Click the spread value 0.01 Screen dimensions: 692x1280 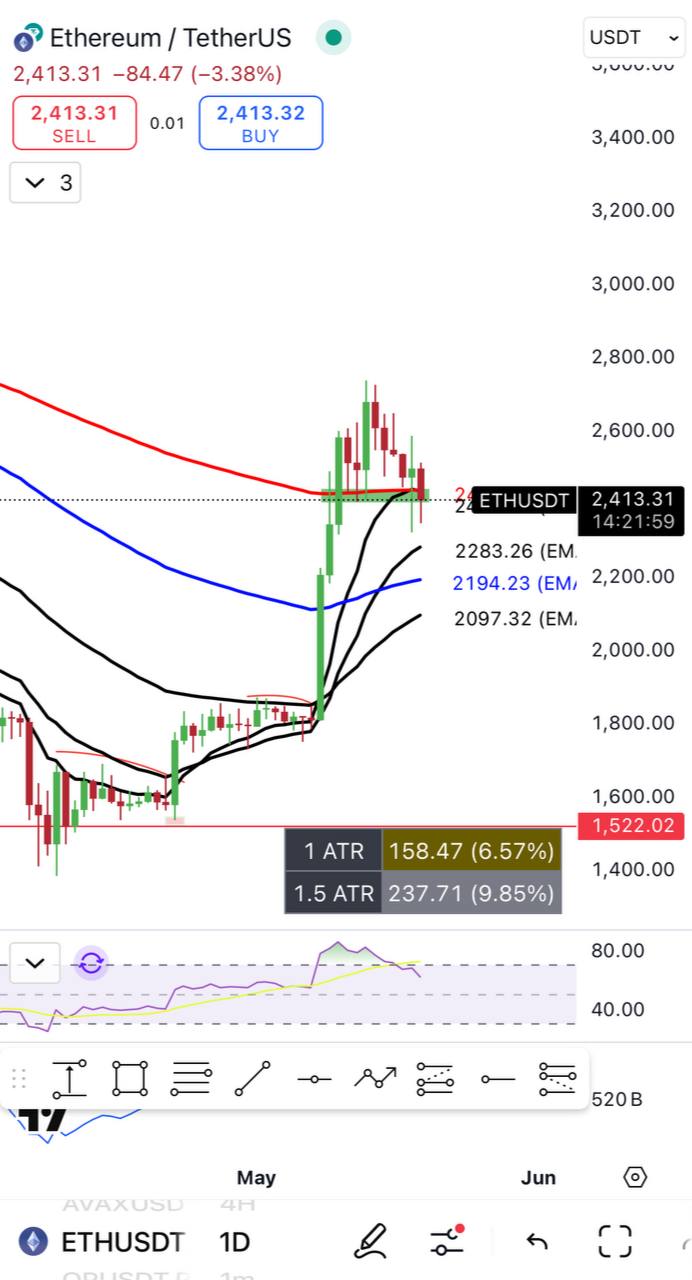tap(168, 123)
